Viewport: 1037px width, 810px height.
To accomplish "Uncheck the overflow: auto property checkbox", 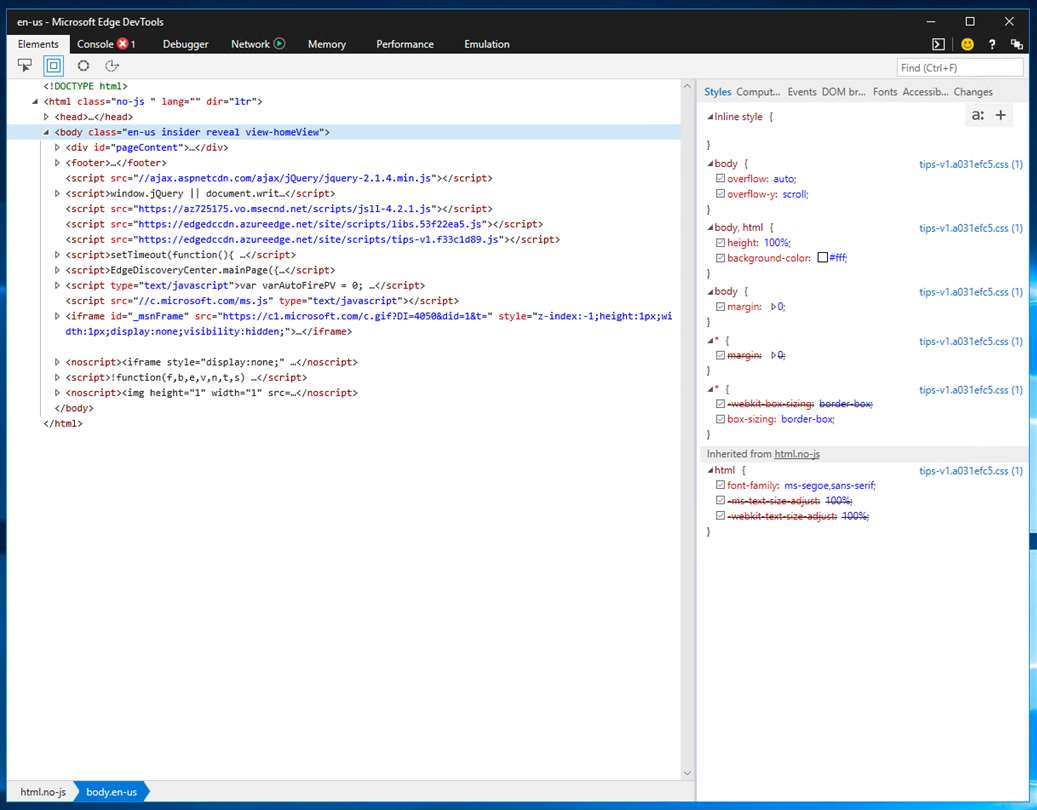I will coord(720,179).
